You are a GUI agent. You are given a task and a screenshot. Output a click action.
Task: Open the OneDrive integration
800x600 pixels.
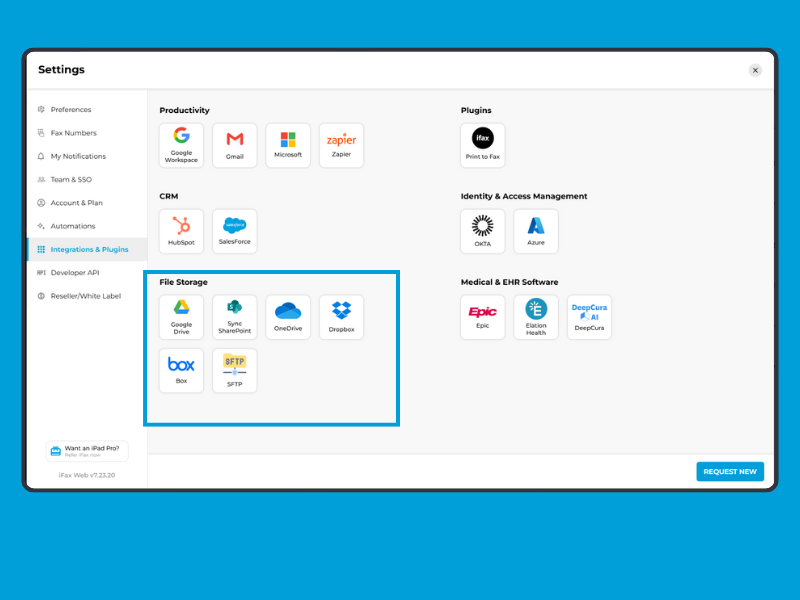[x=288, y=317]
